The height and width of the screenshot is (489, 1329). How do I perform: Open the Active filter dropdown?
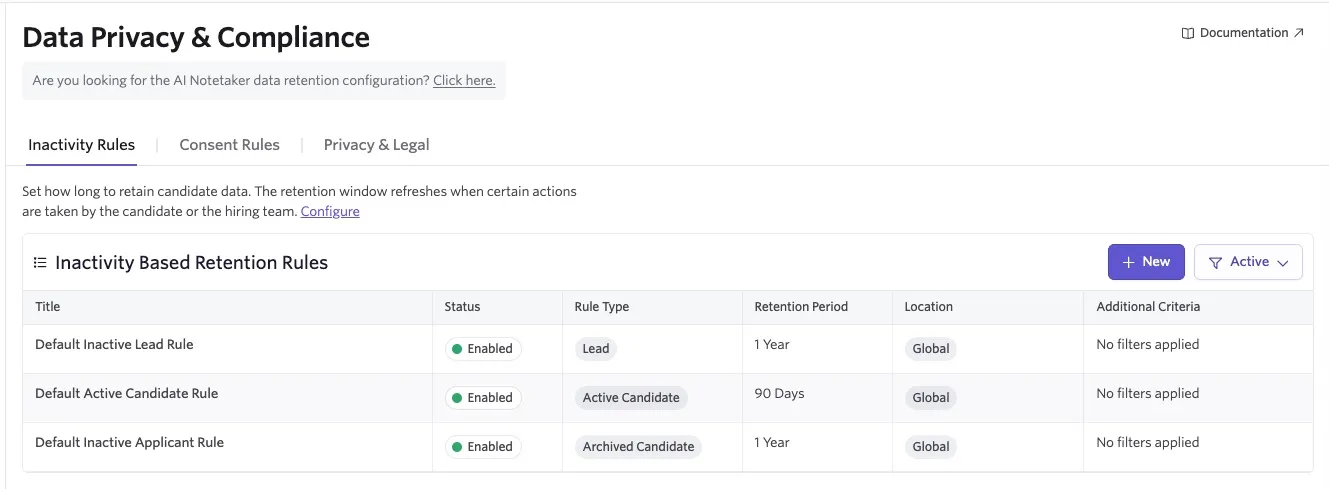1248,262
